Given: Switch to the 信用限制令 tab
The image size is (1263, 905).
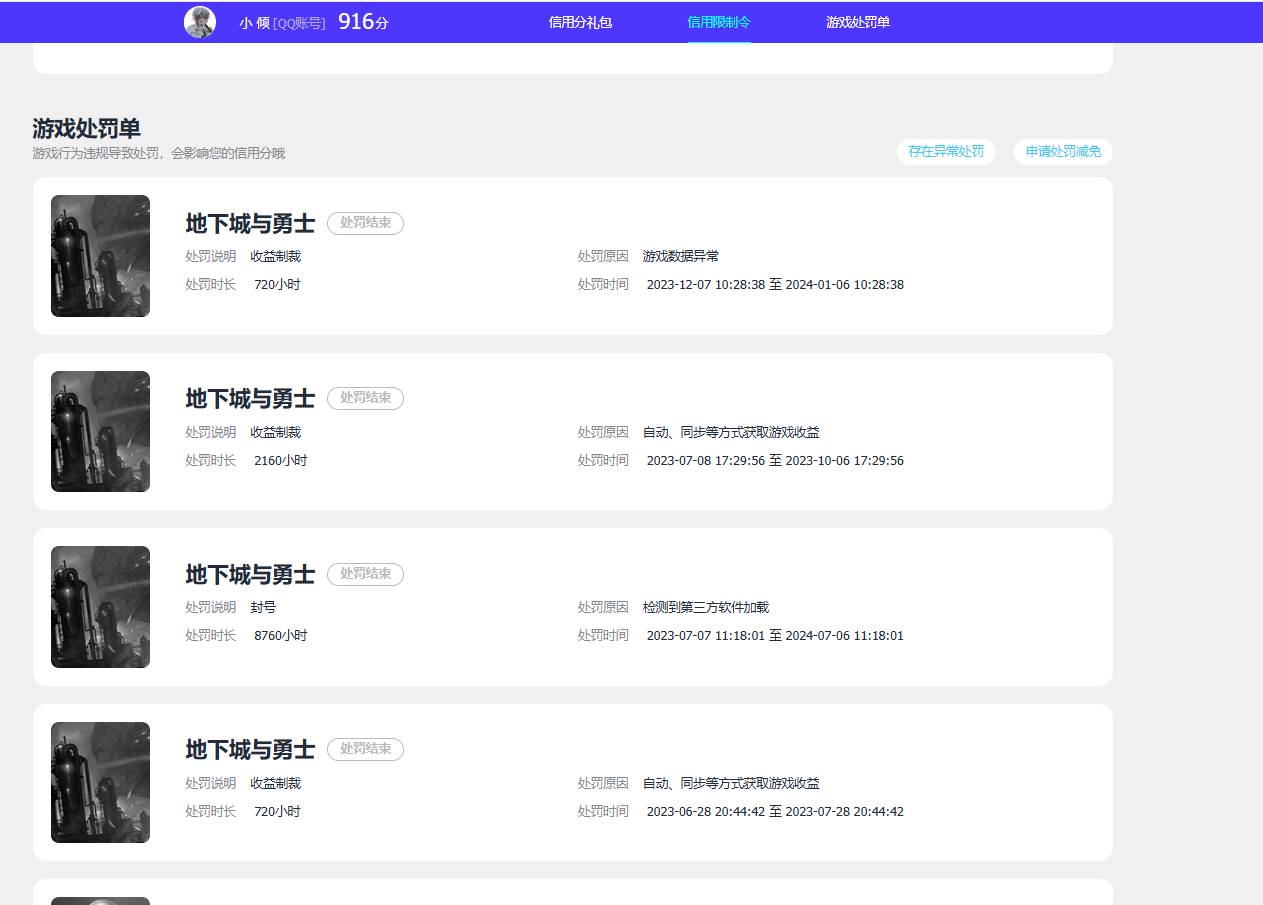Looking at the screenshot, I should [x=719, y=22].
